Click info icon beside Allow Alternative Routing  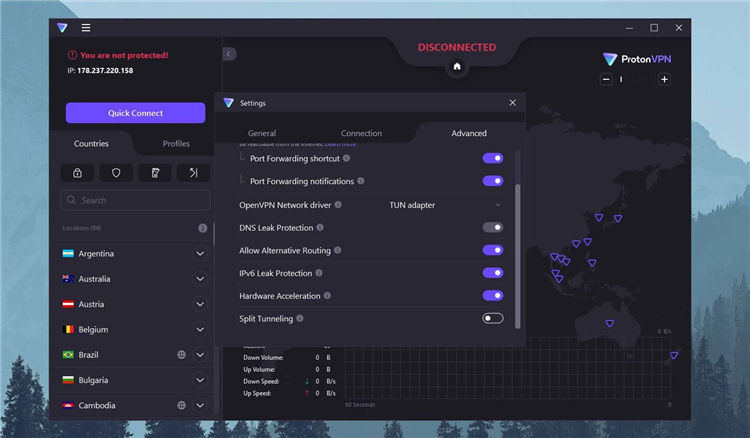coord(337,250)
